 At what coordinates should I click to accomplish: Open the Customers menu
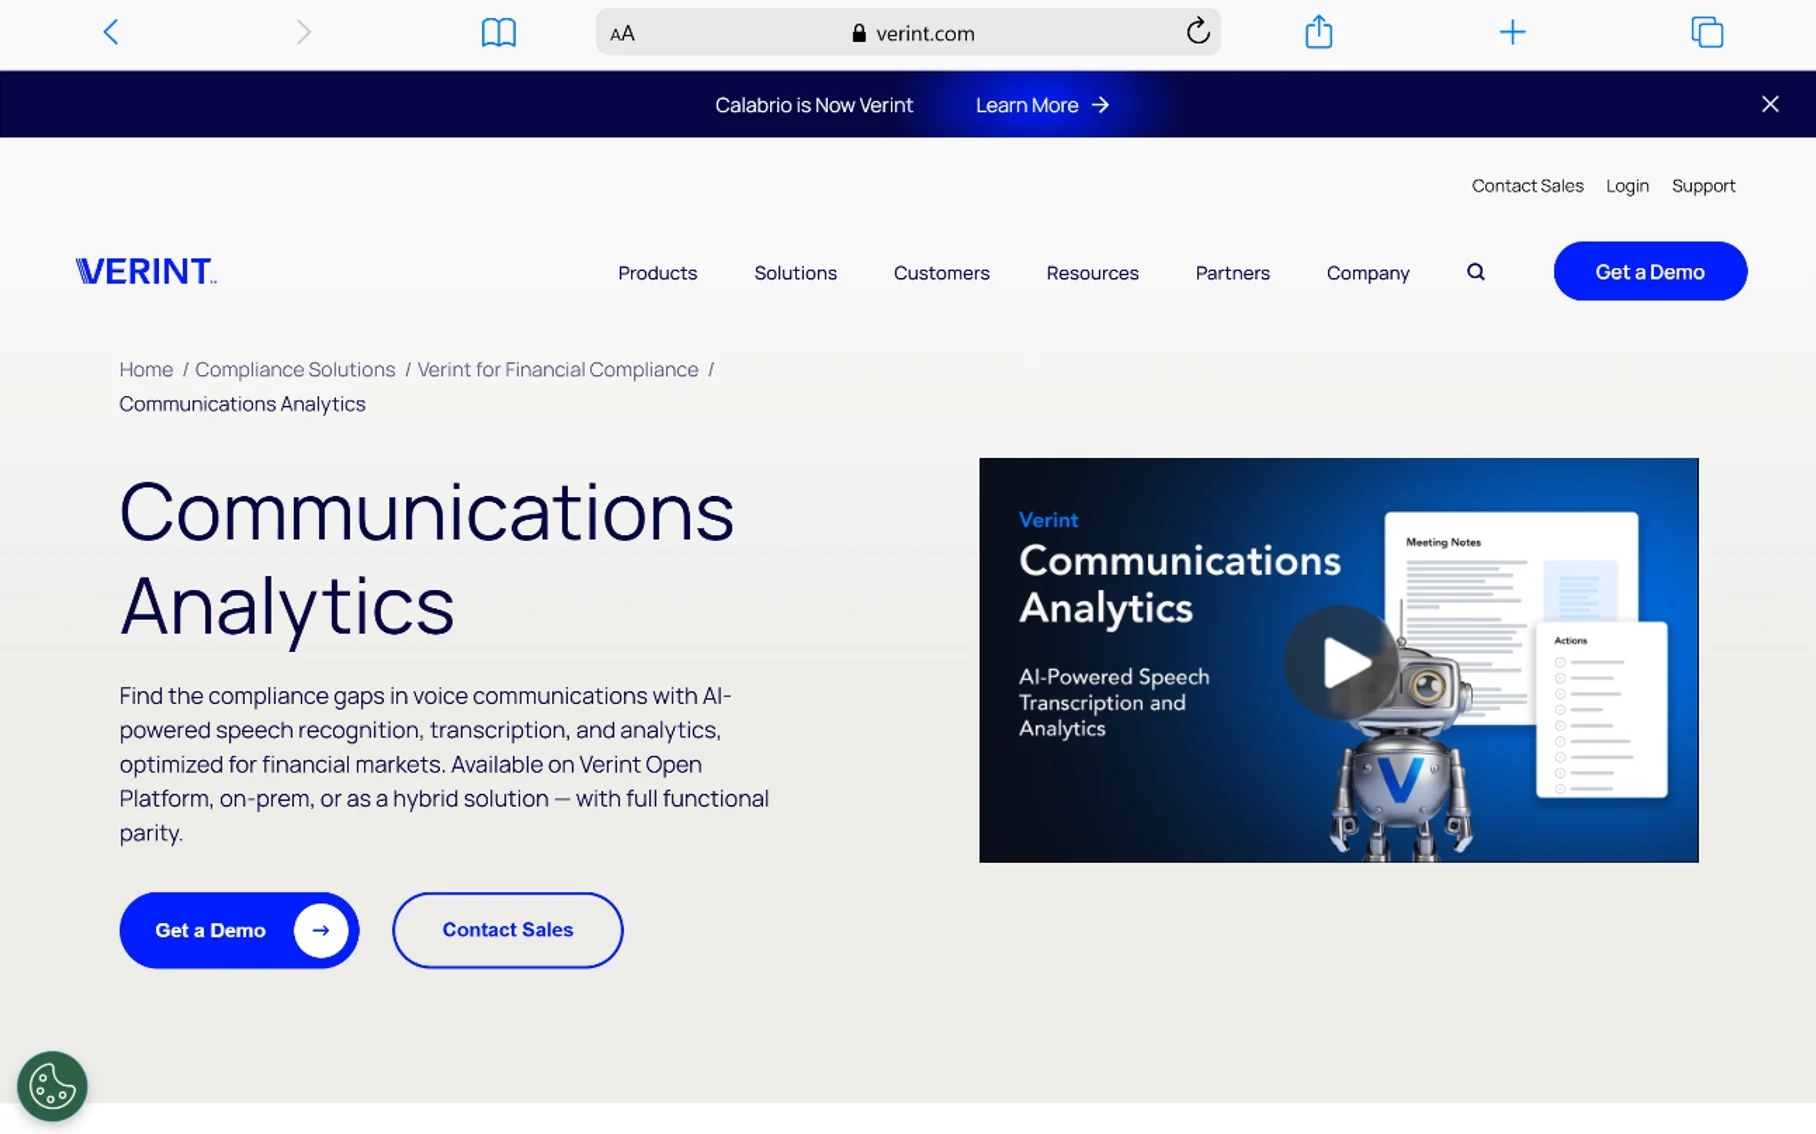click(941, 273)
